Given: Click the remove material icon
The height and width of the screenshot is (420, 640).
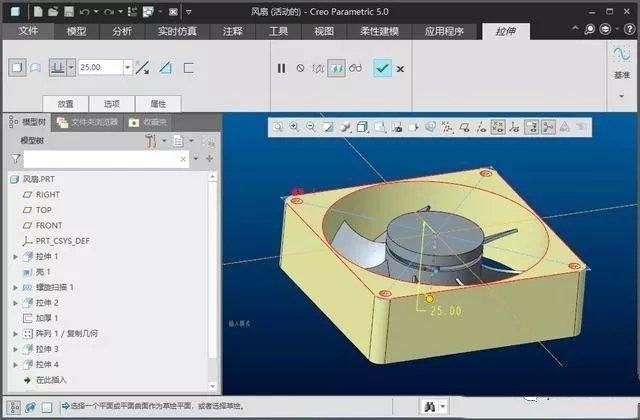Looking at the screenshot, I should 165,68.
